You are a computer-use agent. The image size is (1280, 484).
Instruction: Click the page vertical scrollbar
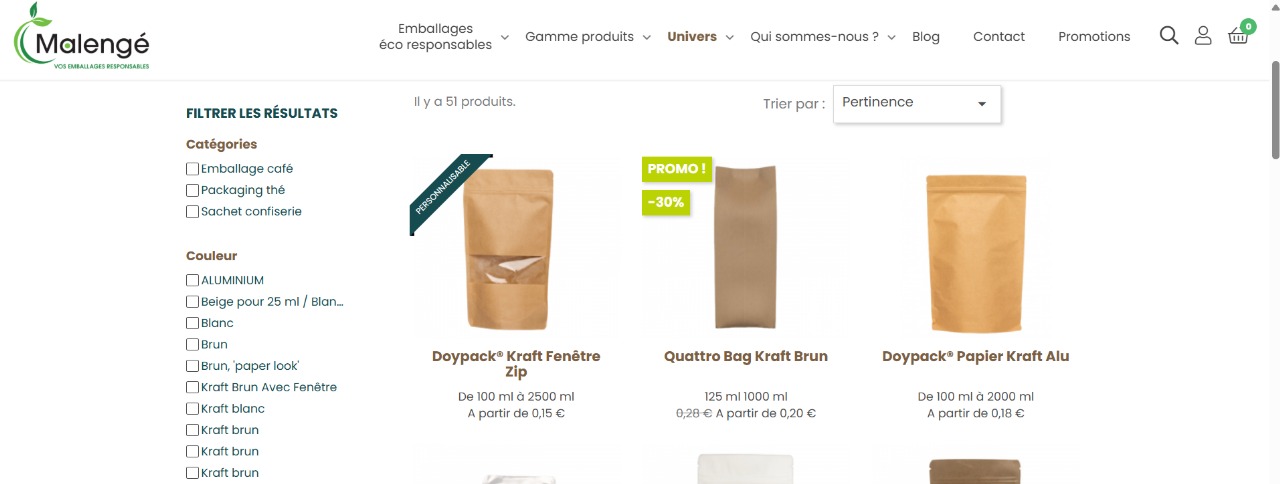(x=1274, y=110)
